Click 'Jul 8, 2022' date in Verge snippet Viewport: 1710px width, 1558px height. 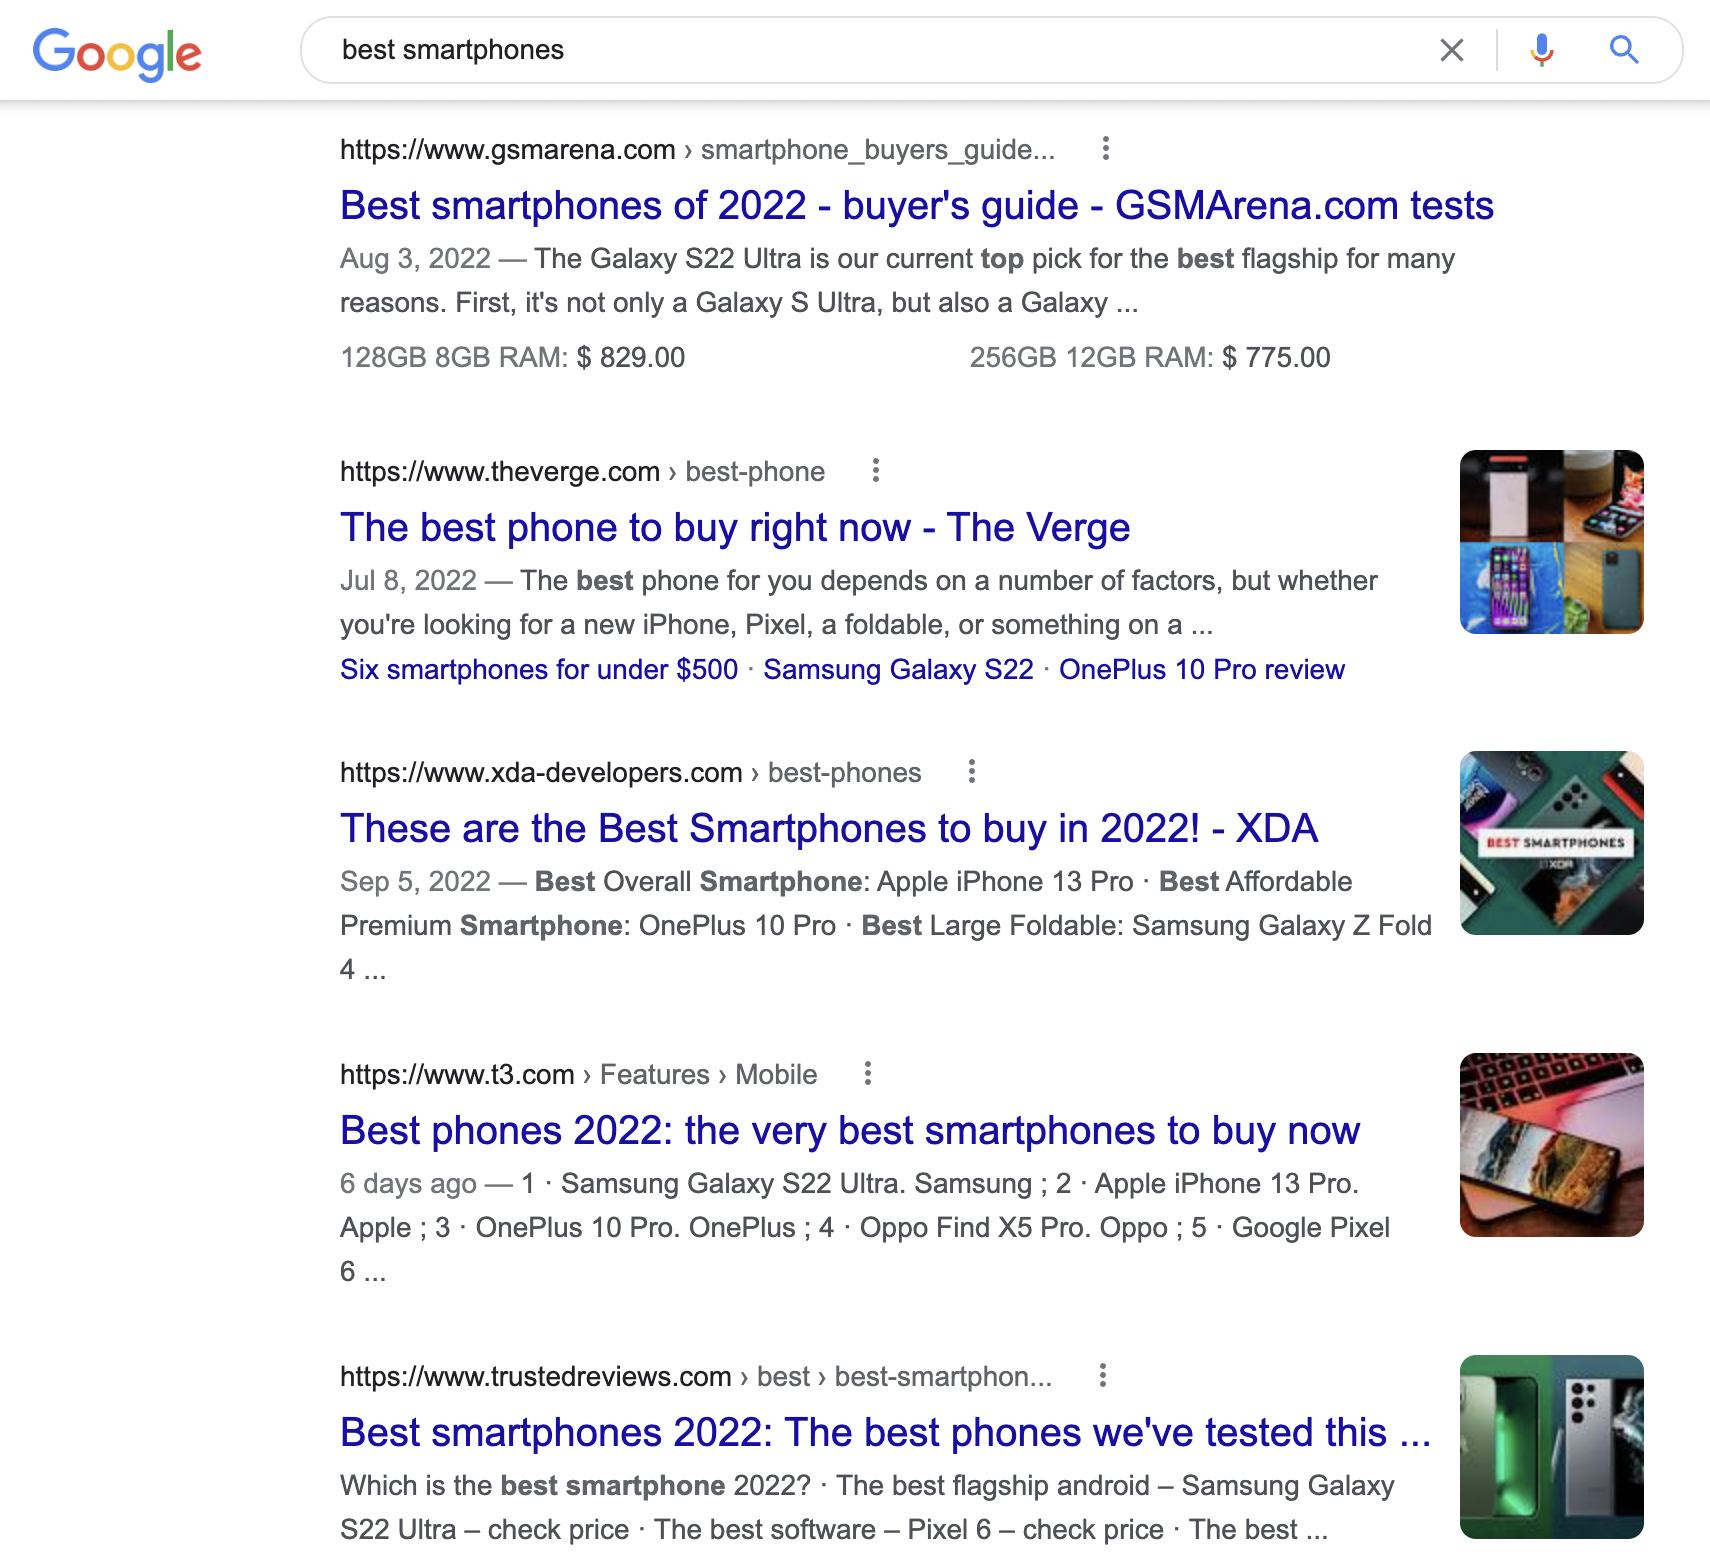pyautogui.click(x=408, y=581)
